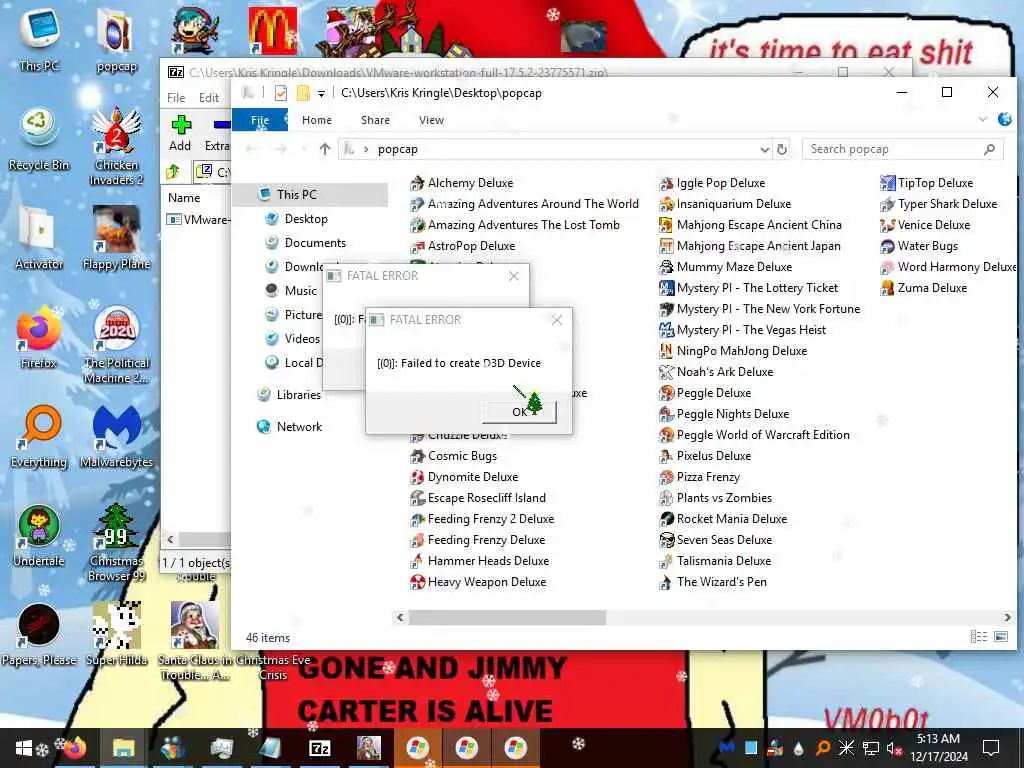Select Hammer Heads Deluxe file
The image size is (1024, 768).
click(479, 561)
